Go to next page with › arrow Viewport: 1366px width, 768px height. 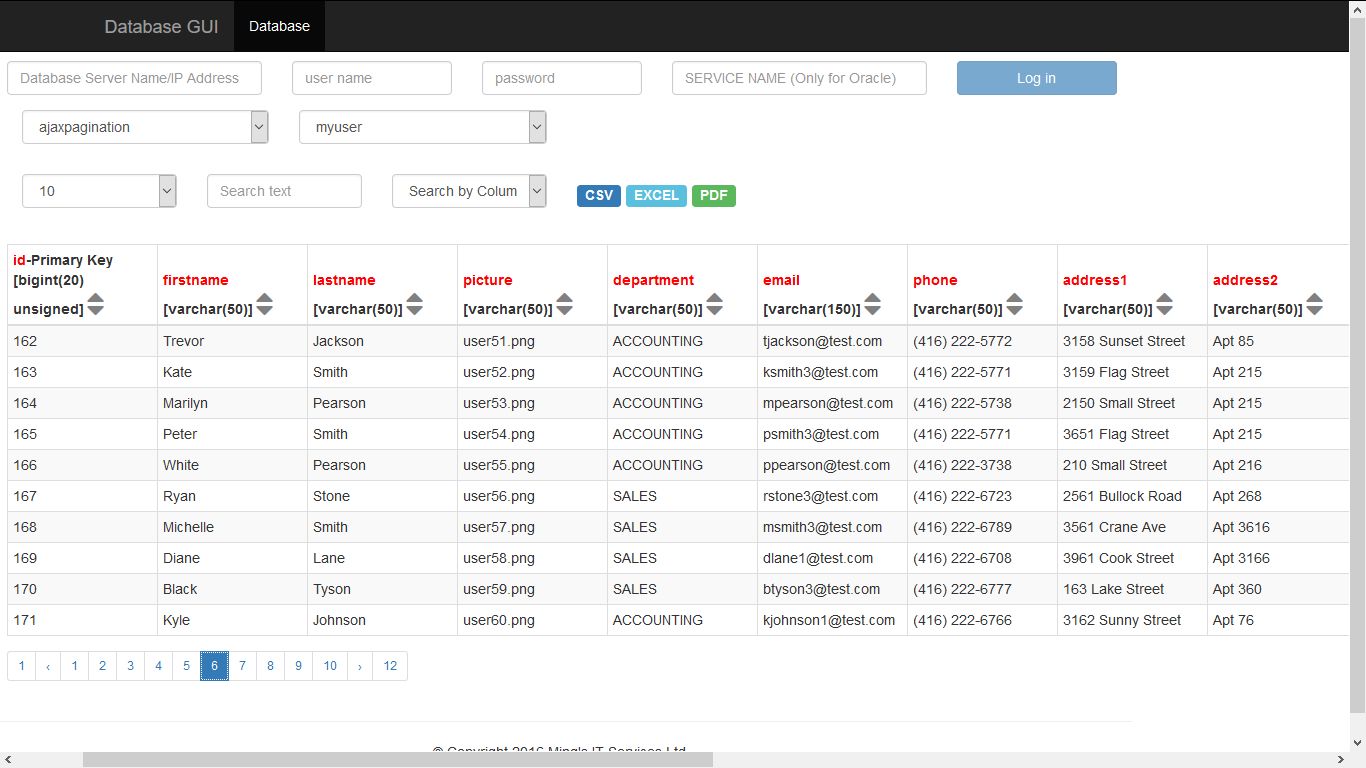coord(360,666)
